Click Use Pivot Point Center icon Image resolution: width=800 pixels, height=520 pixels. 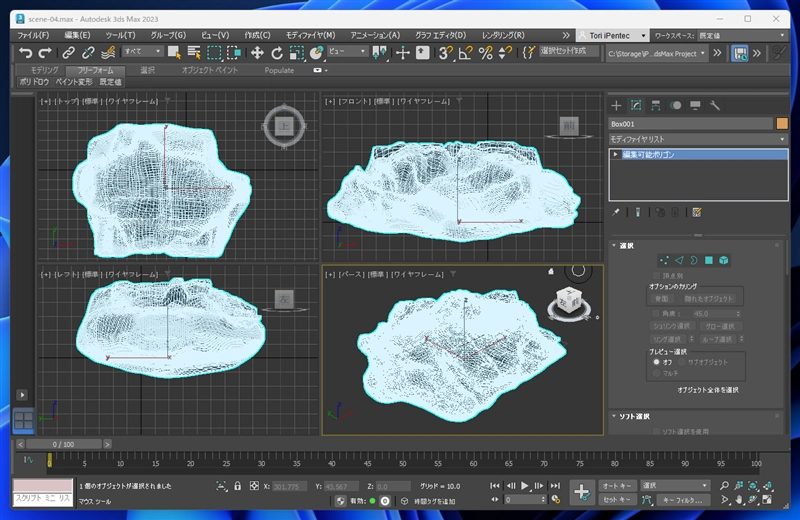(x=380, y=53)
